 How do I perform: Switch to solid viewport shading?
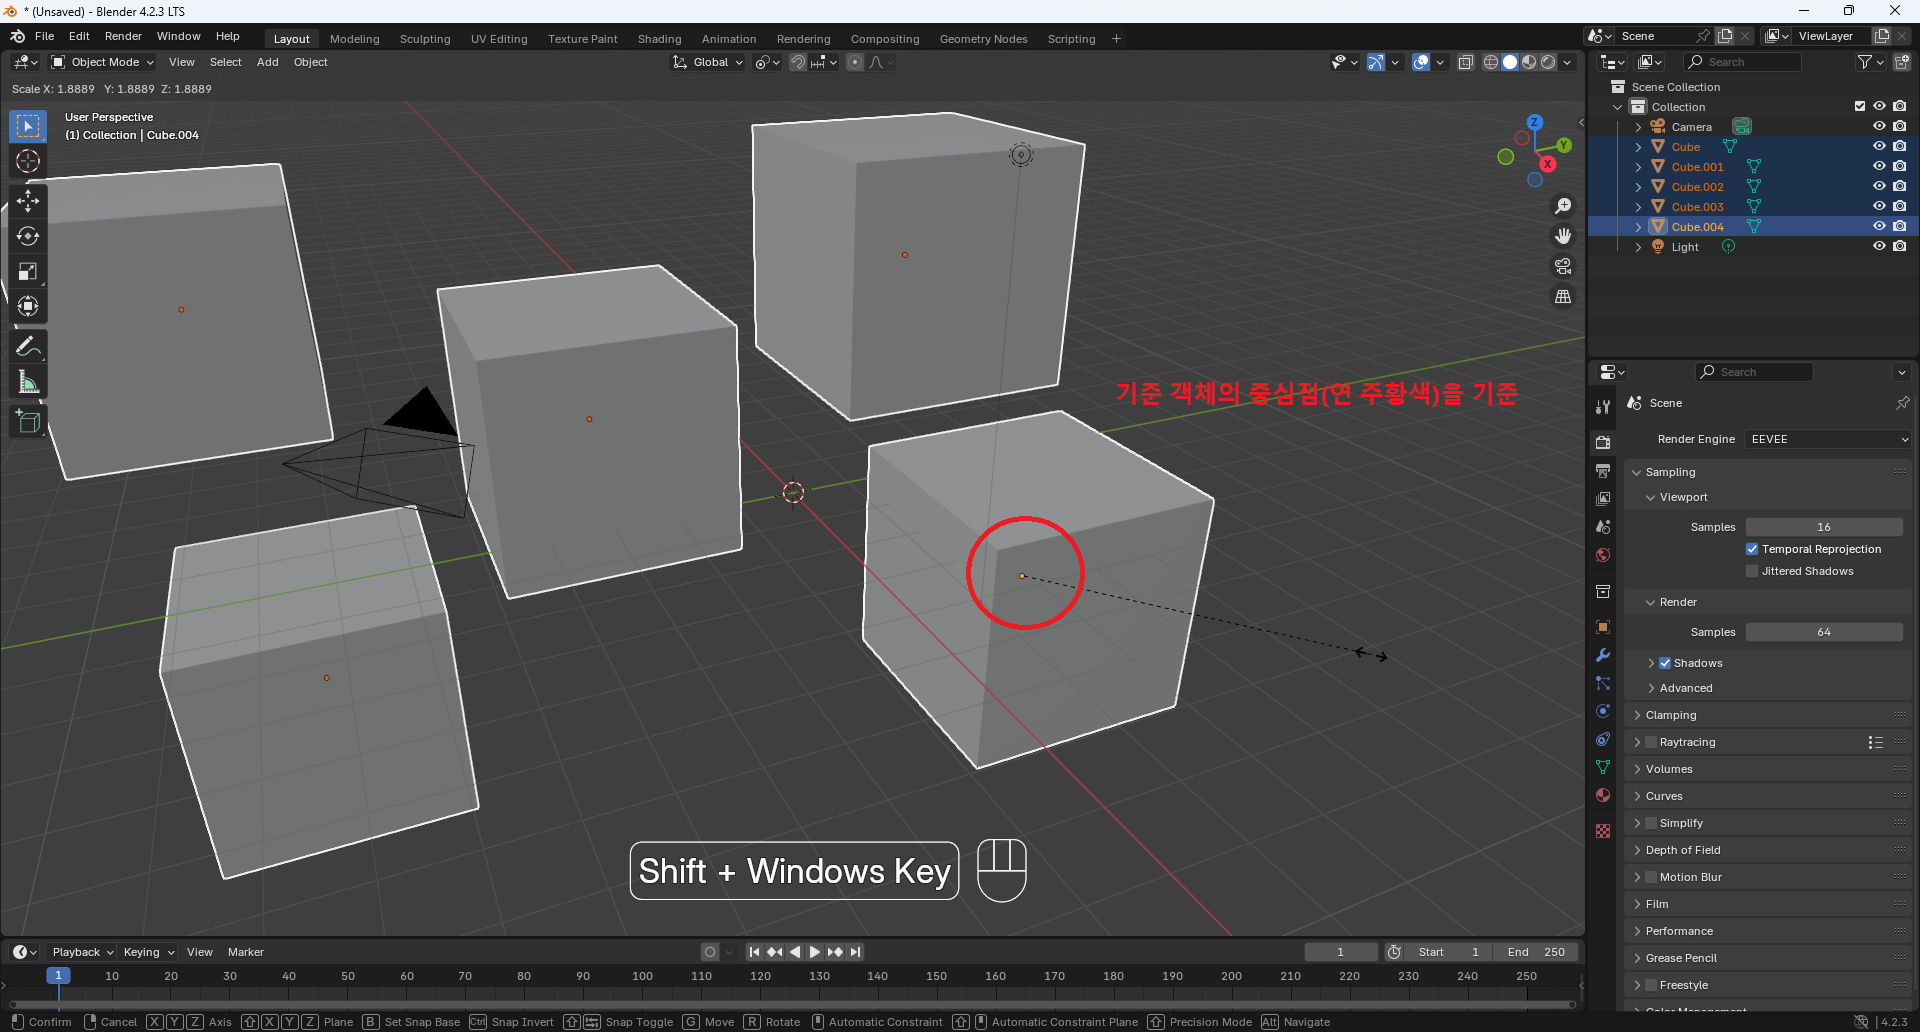(1510, 62)
